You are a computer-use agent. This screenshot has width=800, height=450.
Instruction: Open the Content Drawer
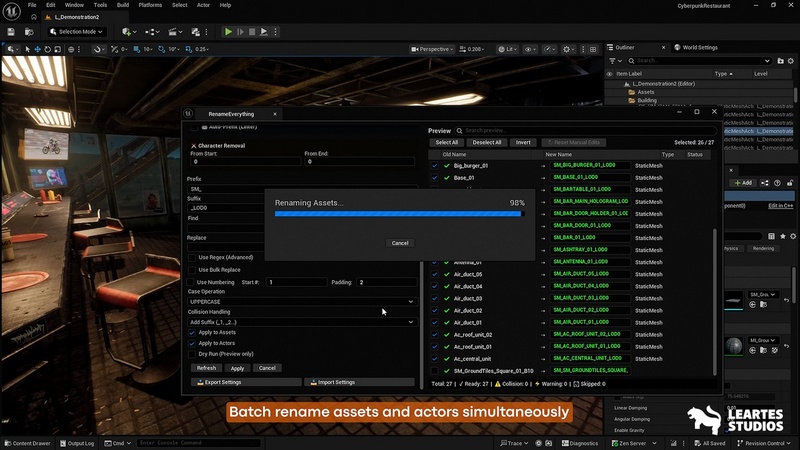[27, 443]
